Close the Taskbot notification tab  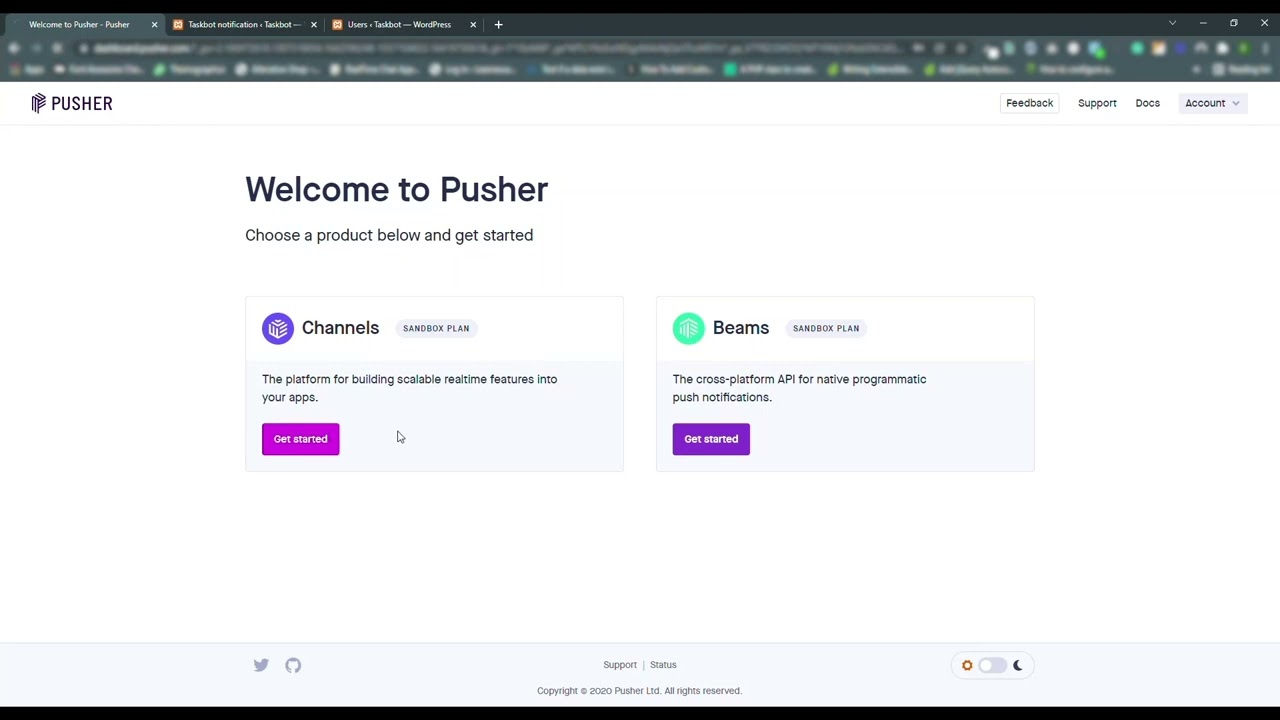tap(314, 24)
